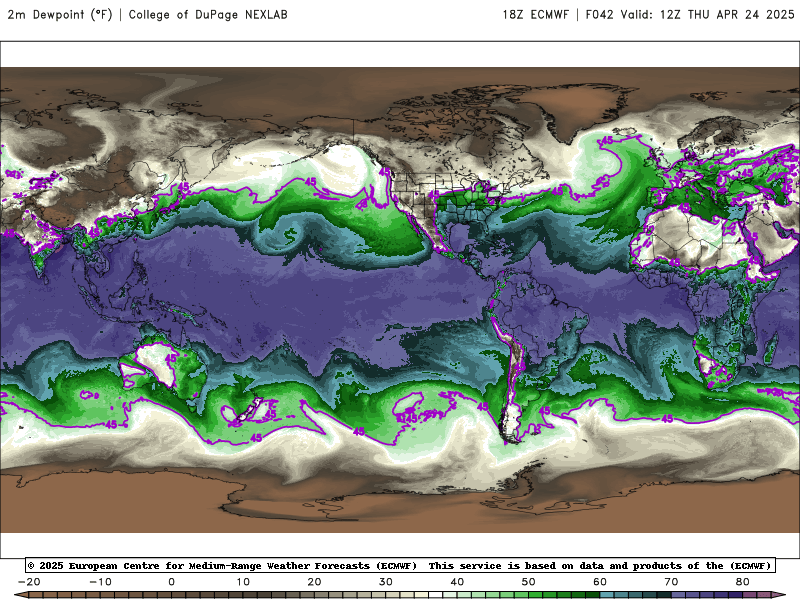Click the 70 label on the color scale
800x600 pixels.
point(671,582)
